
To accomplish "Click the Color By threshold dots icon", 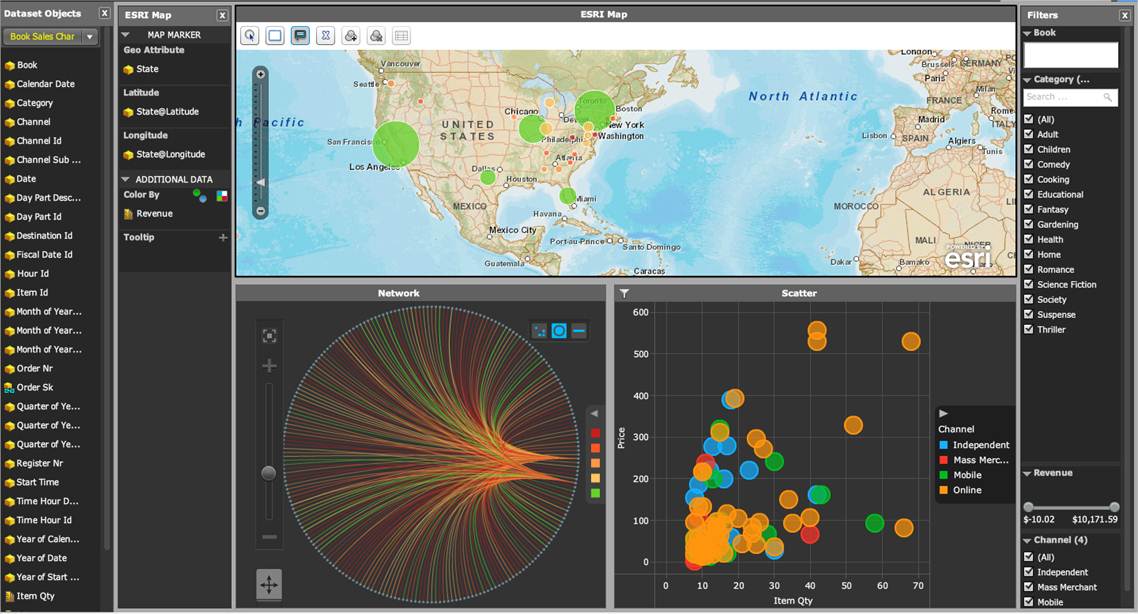I will pyautogui.click(x=200, y=195).
